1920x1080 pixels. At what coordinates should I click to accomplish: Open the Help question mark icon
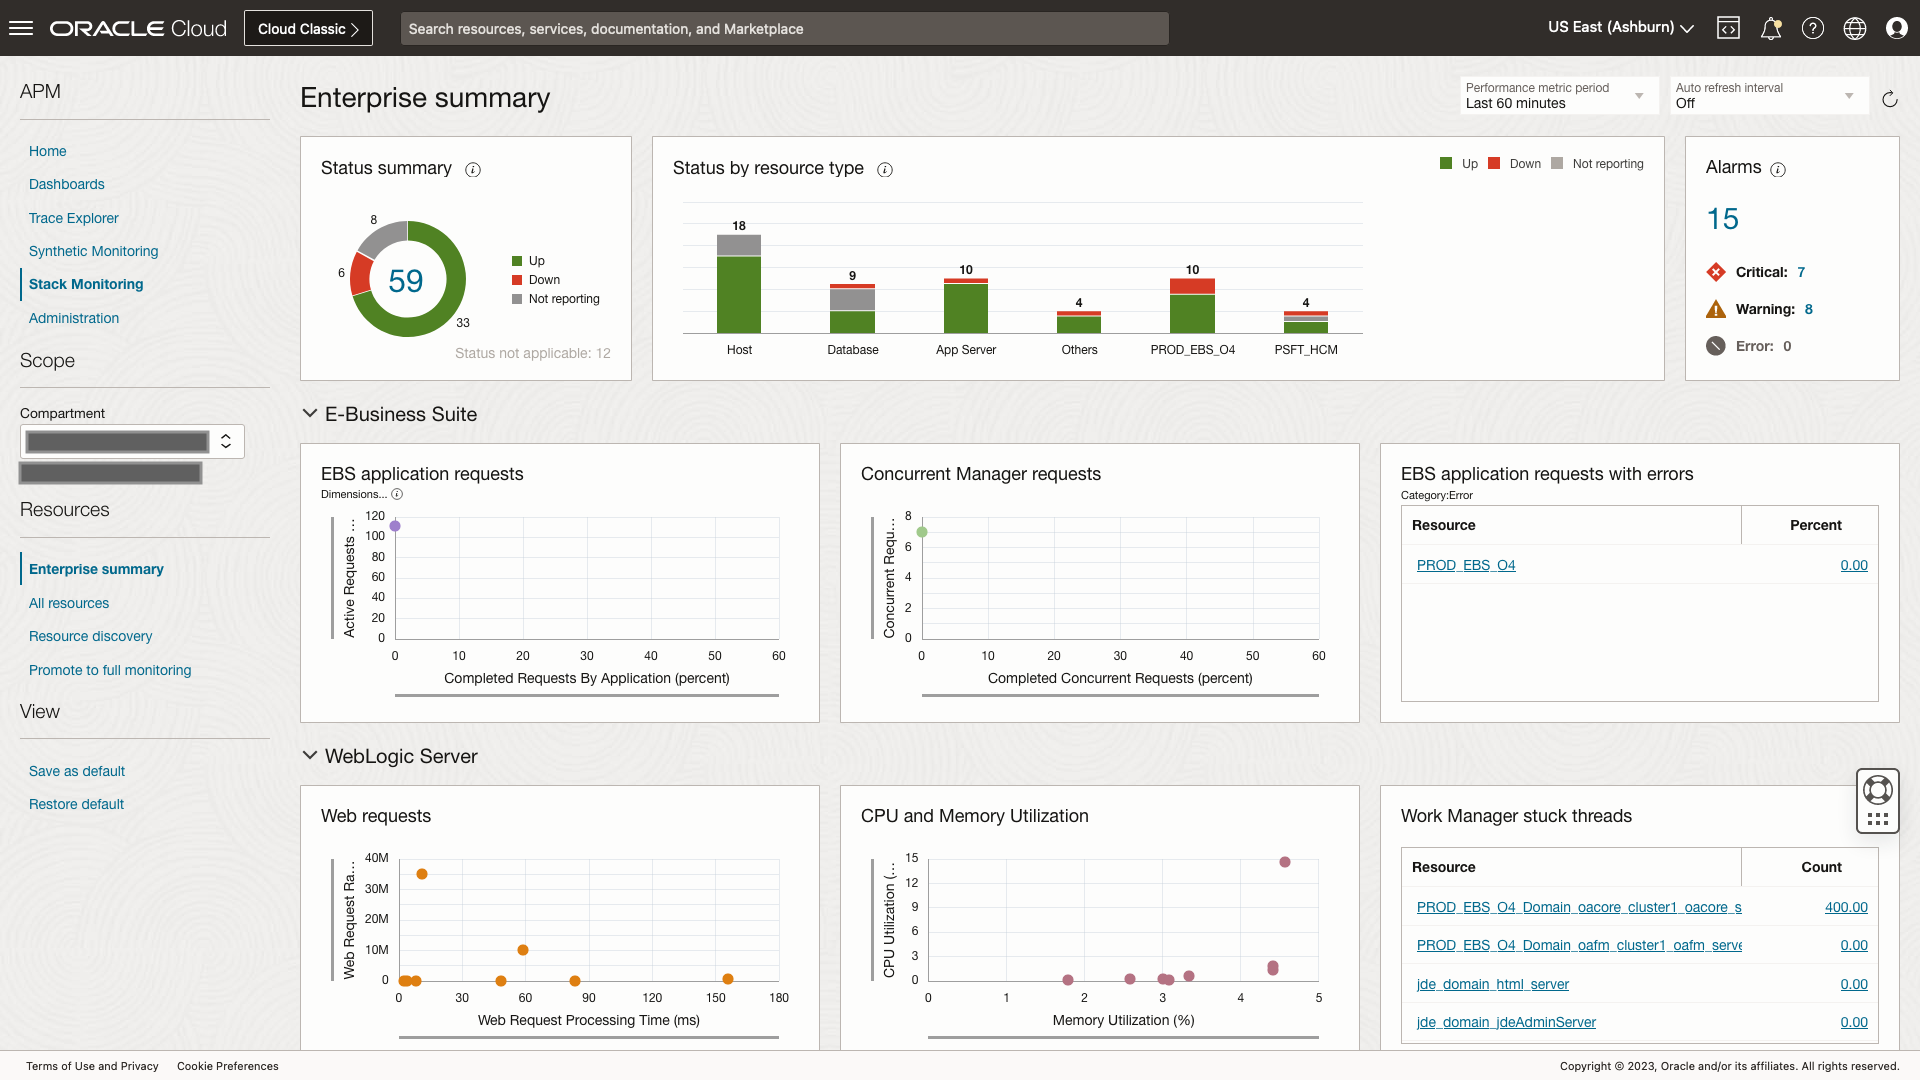pyautogui.click(x=1813, y=28)
